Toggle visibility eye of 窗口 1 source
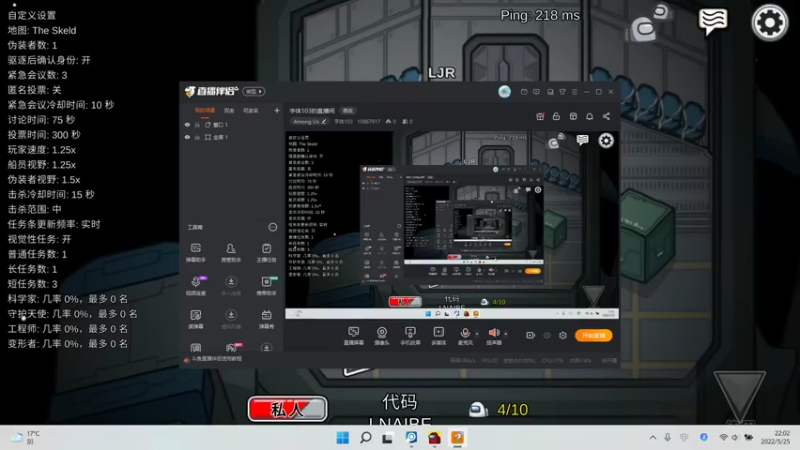Viewport: 800px width, 450px height. click(187, 124)
